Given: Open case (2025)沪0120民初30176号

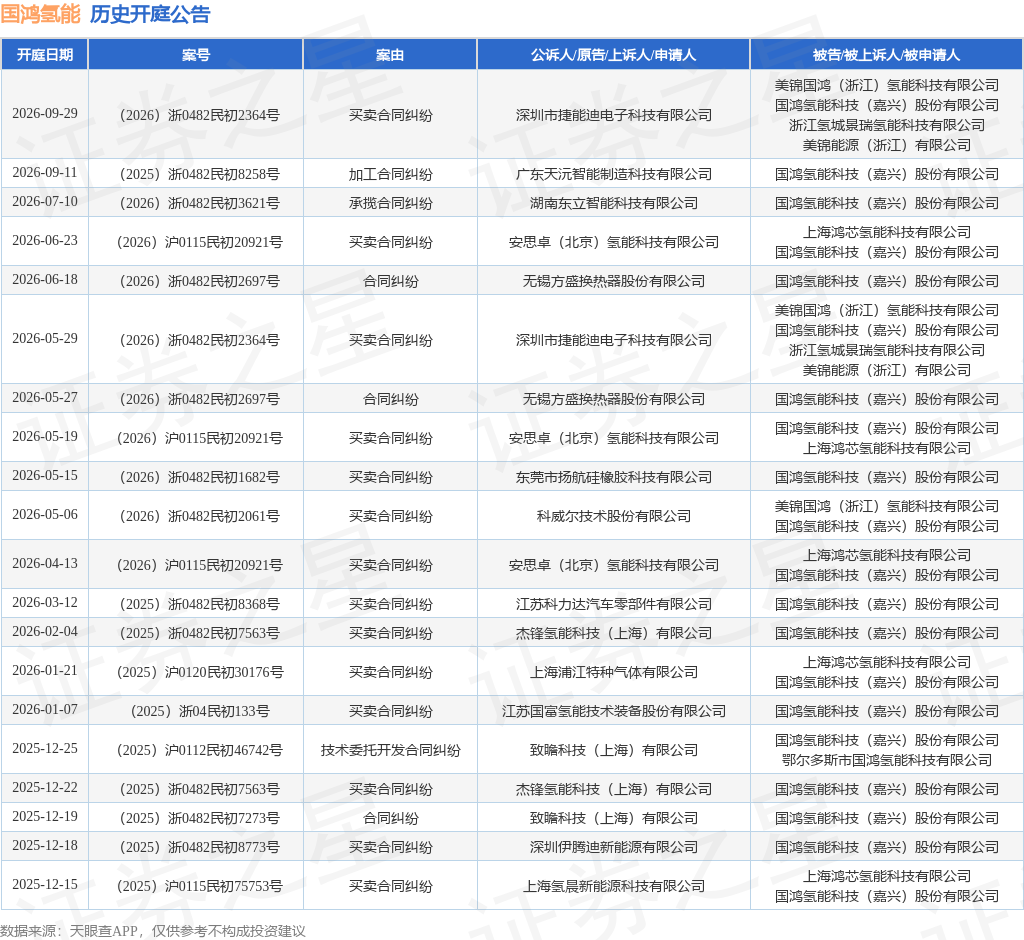Looking at the screenshot, I should click(199, 672).
